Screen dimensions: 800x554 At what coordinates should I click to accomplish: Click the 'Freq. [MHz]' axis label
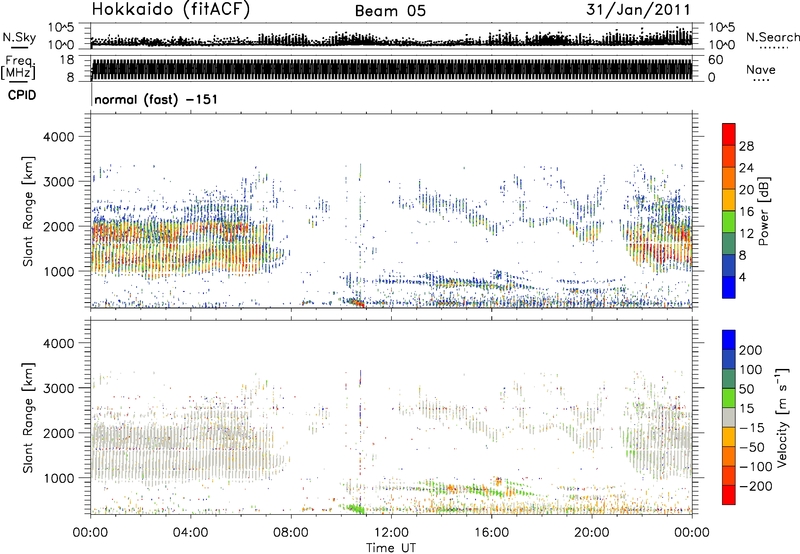tap(19, 68)
